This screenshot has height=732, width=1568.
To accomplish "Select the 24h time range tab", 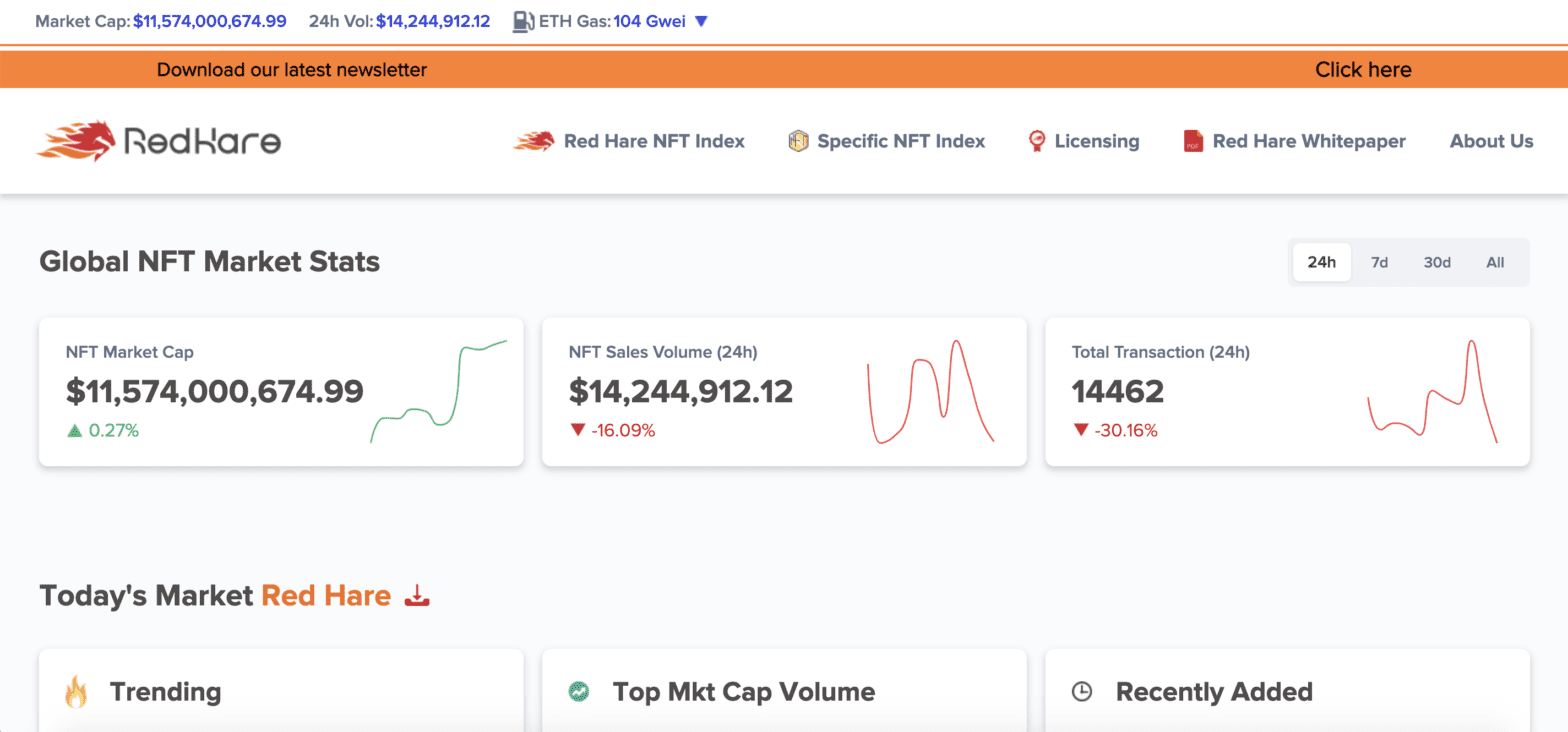I will coord(1321,262).
